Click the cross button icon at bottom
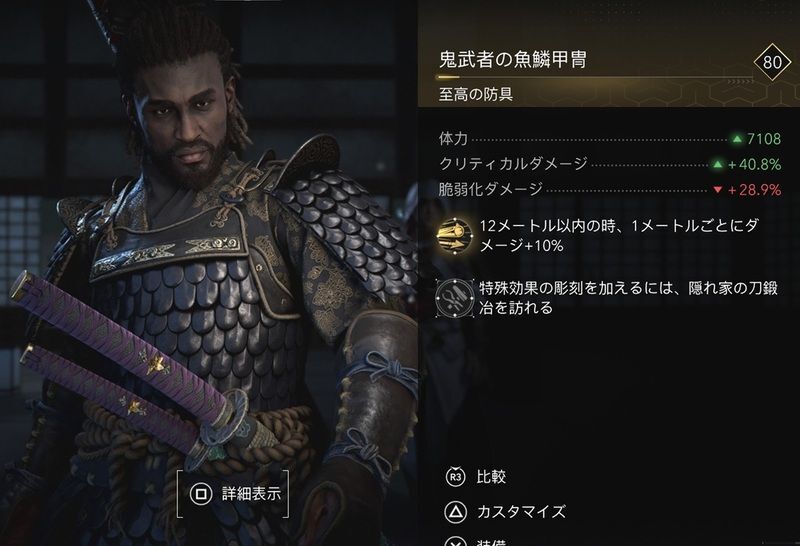800x546 pixels. click(455, 541)
